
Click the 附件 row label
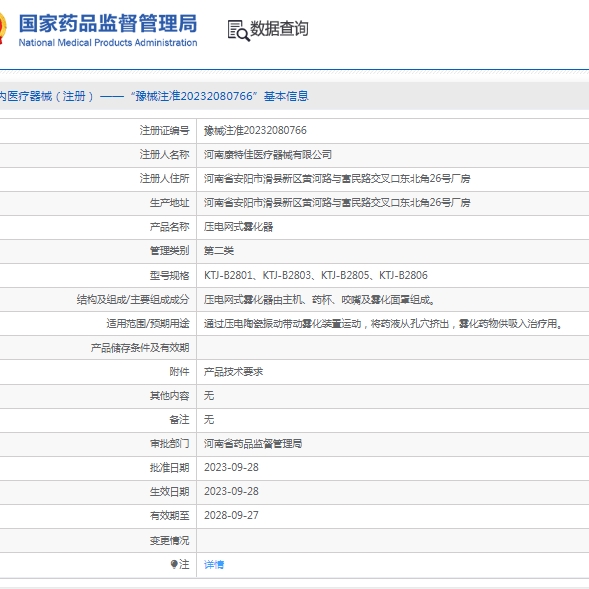point(179,372)
